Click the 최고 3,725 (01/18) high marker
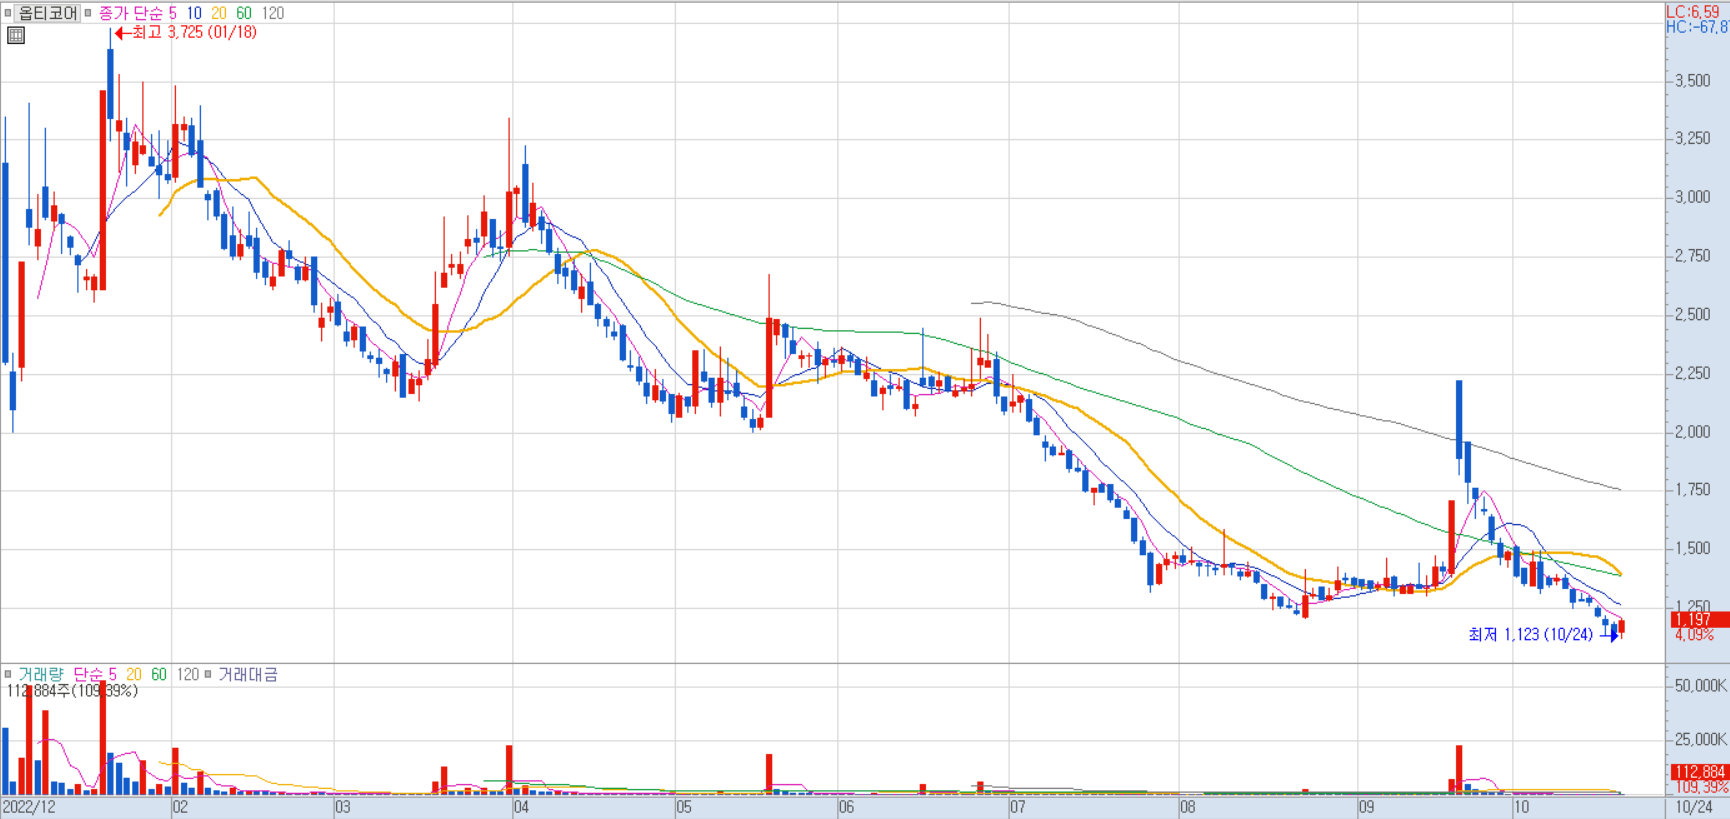The image size is (1730, 819). pyautogui.click(x=186, y=32)
